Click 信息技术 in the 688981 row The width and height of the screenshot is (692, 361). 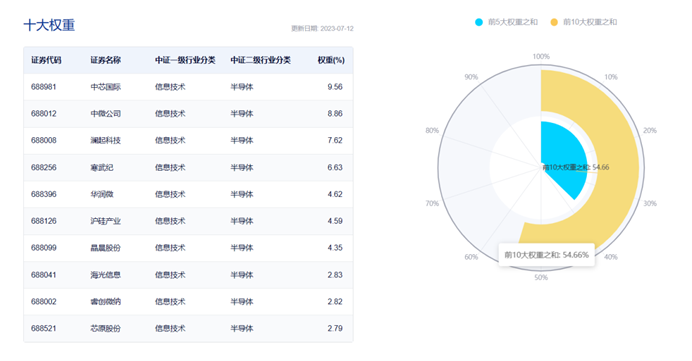[170, 87]
